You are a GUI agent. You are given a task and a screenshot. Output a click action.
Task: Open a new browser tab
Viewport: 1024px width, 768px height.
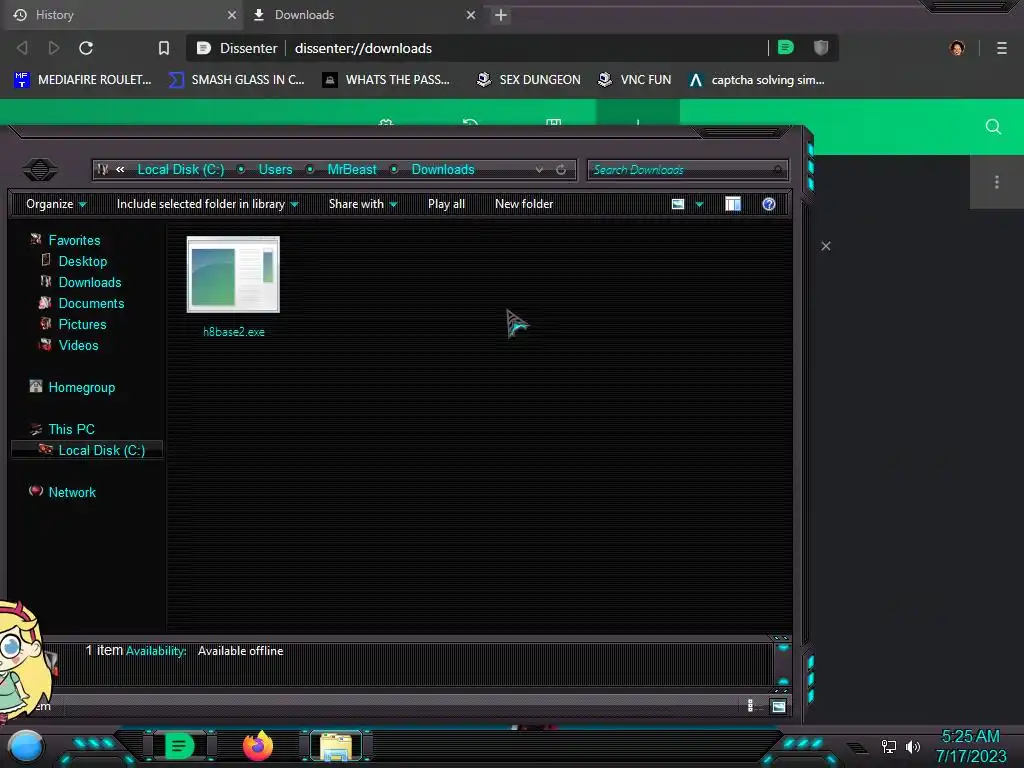tap(501, 15)
